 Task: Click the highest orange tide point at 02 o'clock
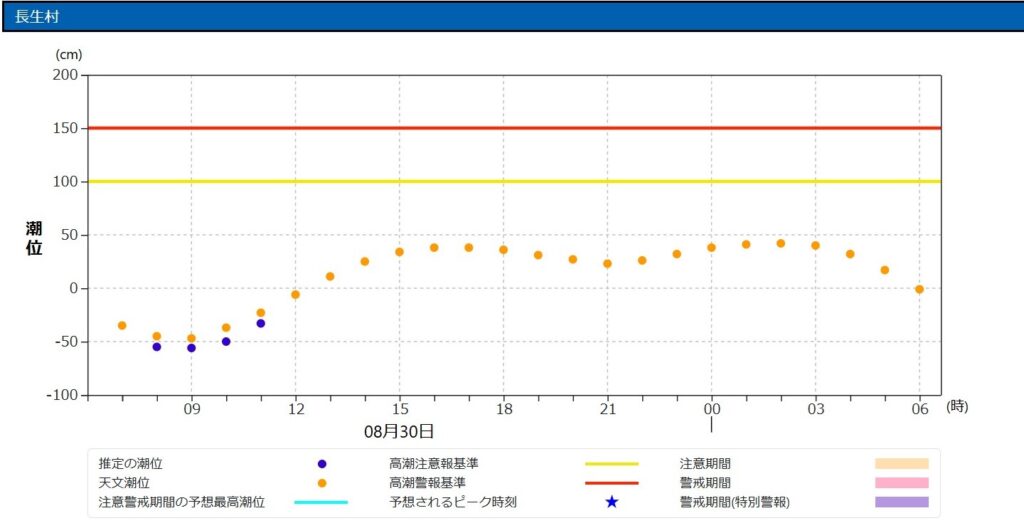(780, 244)
